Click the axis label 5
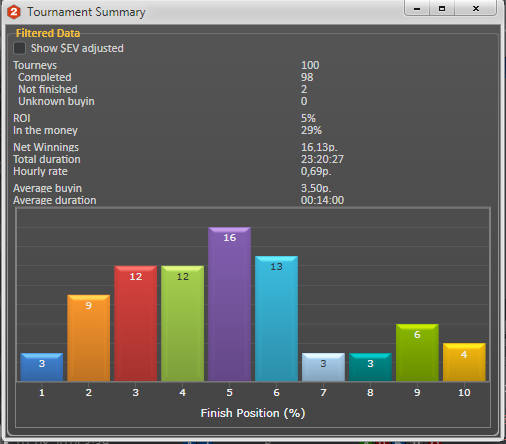506x444 pixels. click(229, 392)
